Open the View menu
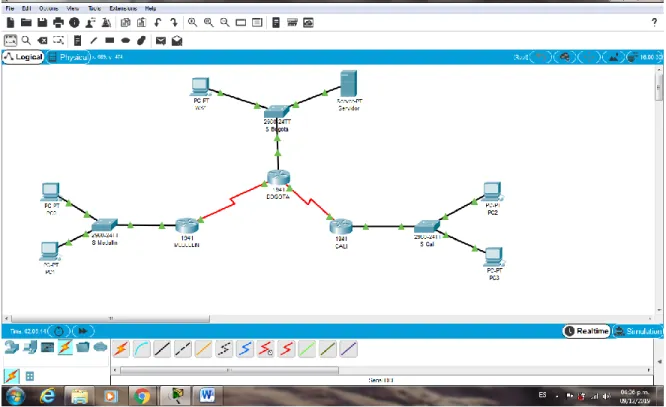This screenshot has height=407, width=666. 73,8
